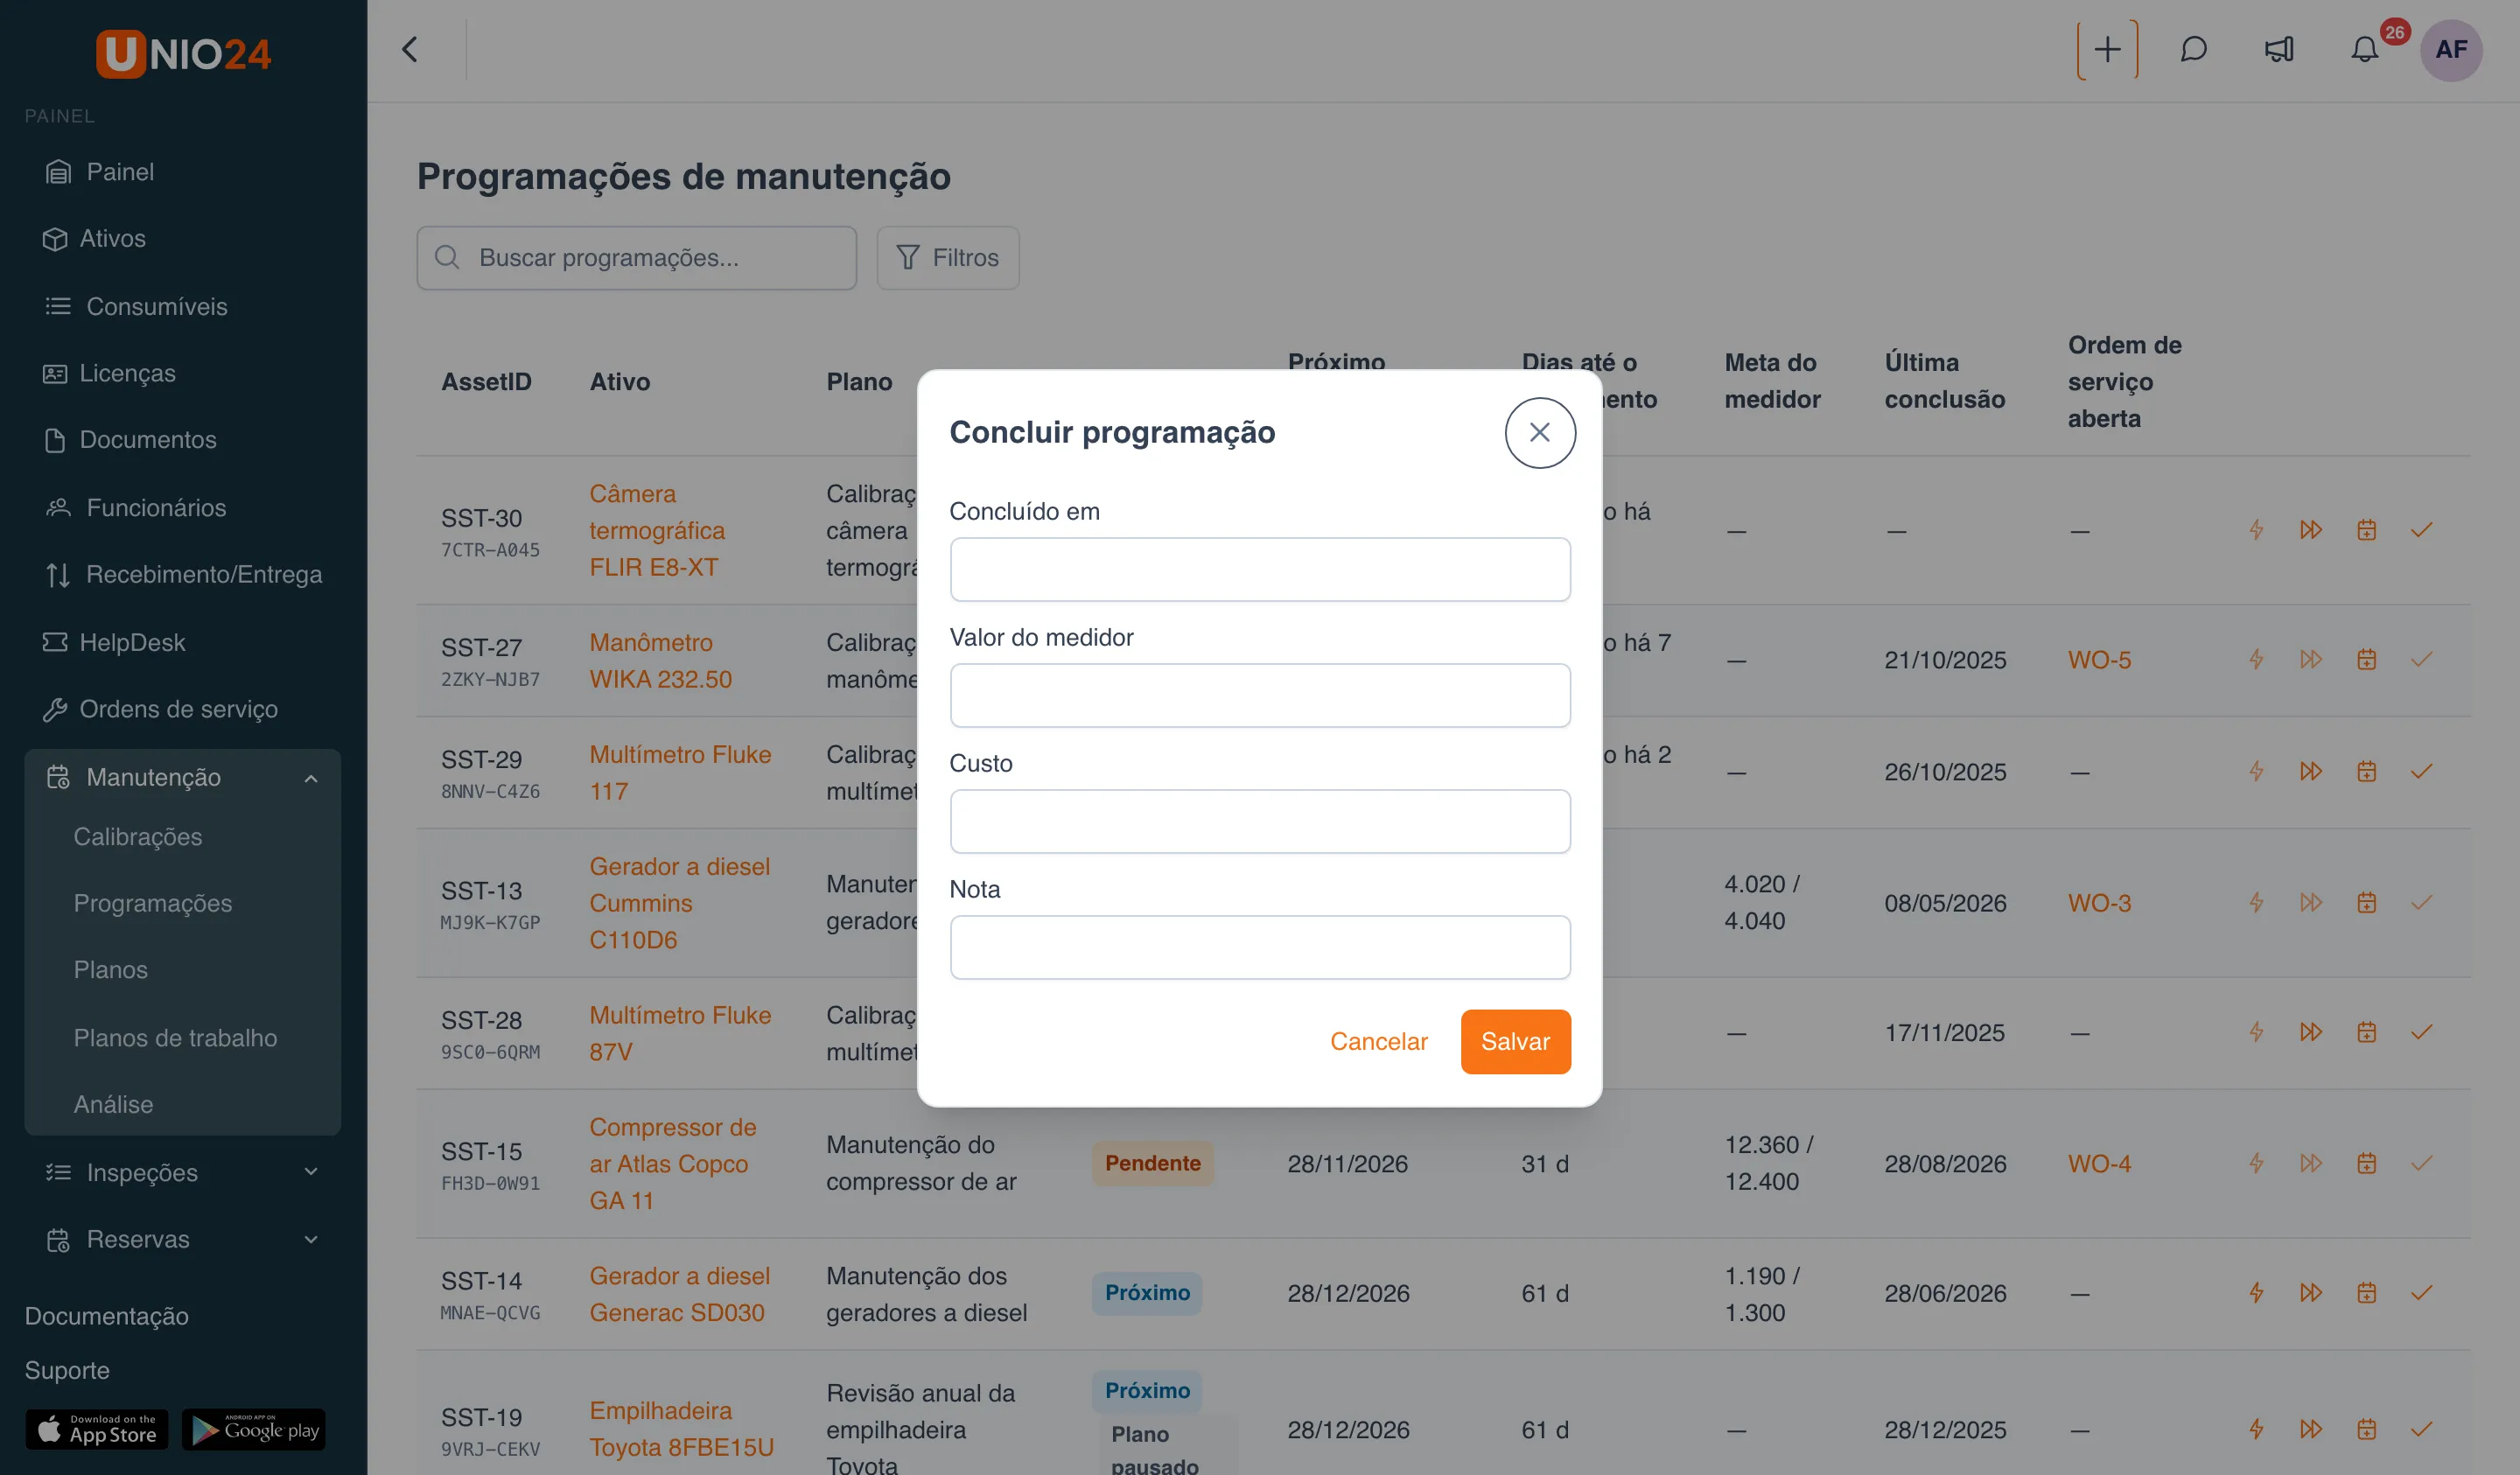Click the lightning icon for SST-14 row
The height and width of the screenshot is (1475, 2520).
(x=2256, y=1293)
